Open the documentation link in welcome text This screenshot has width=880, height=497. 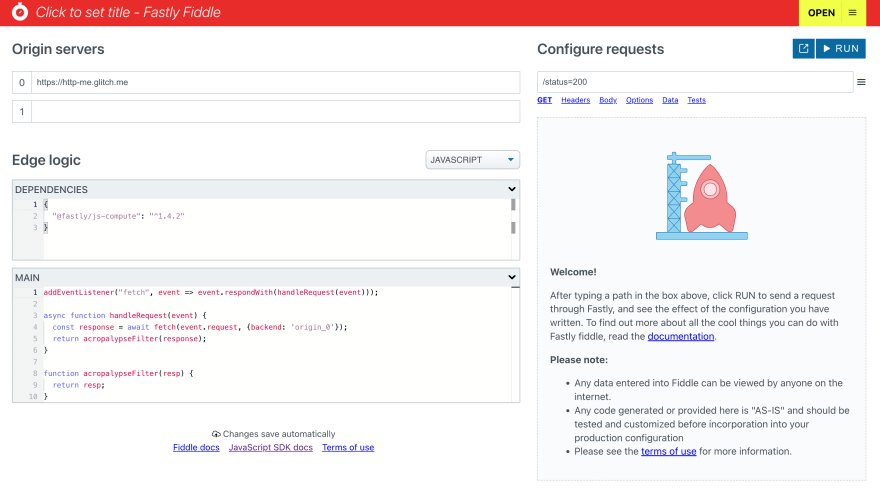[681, 337]
